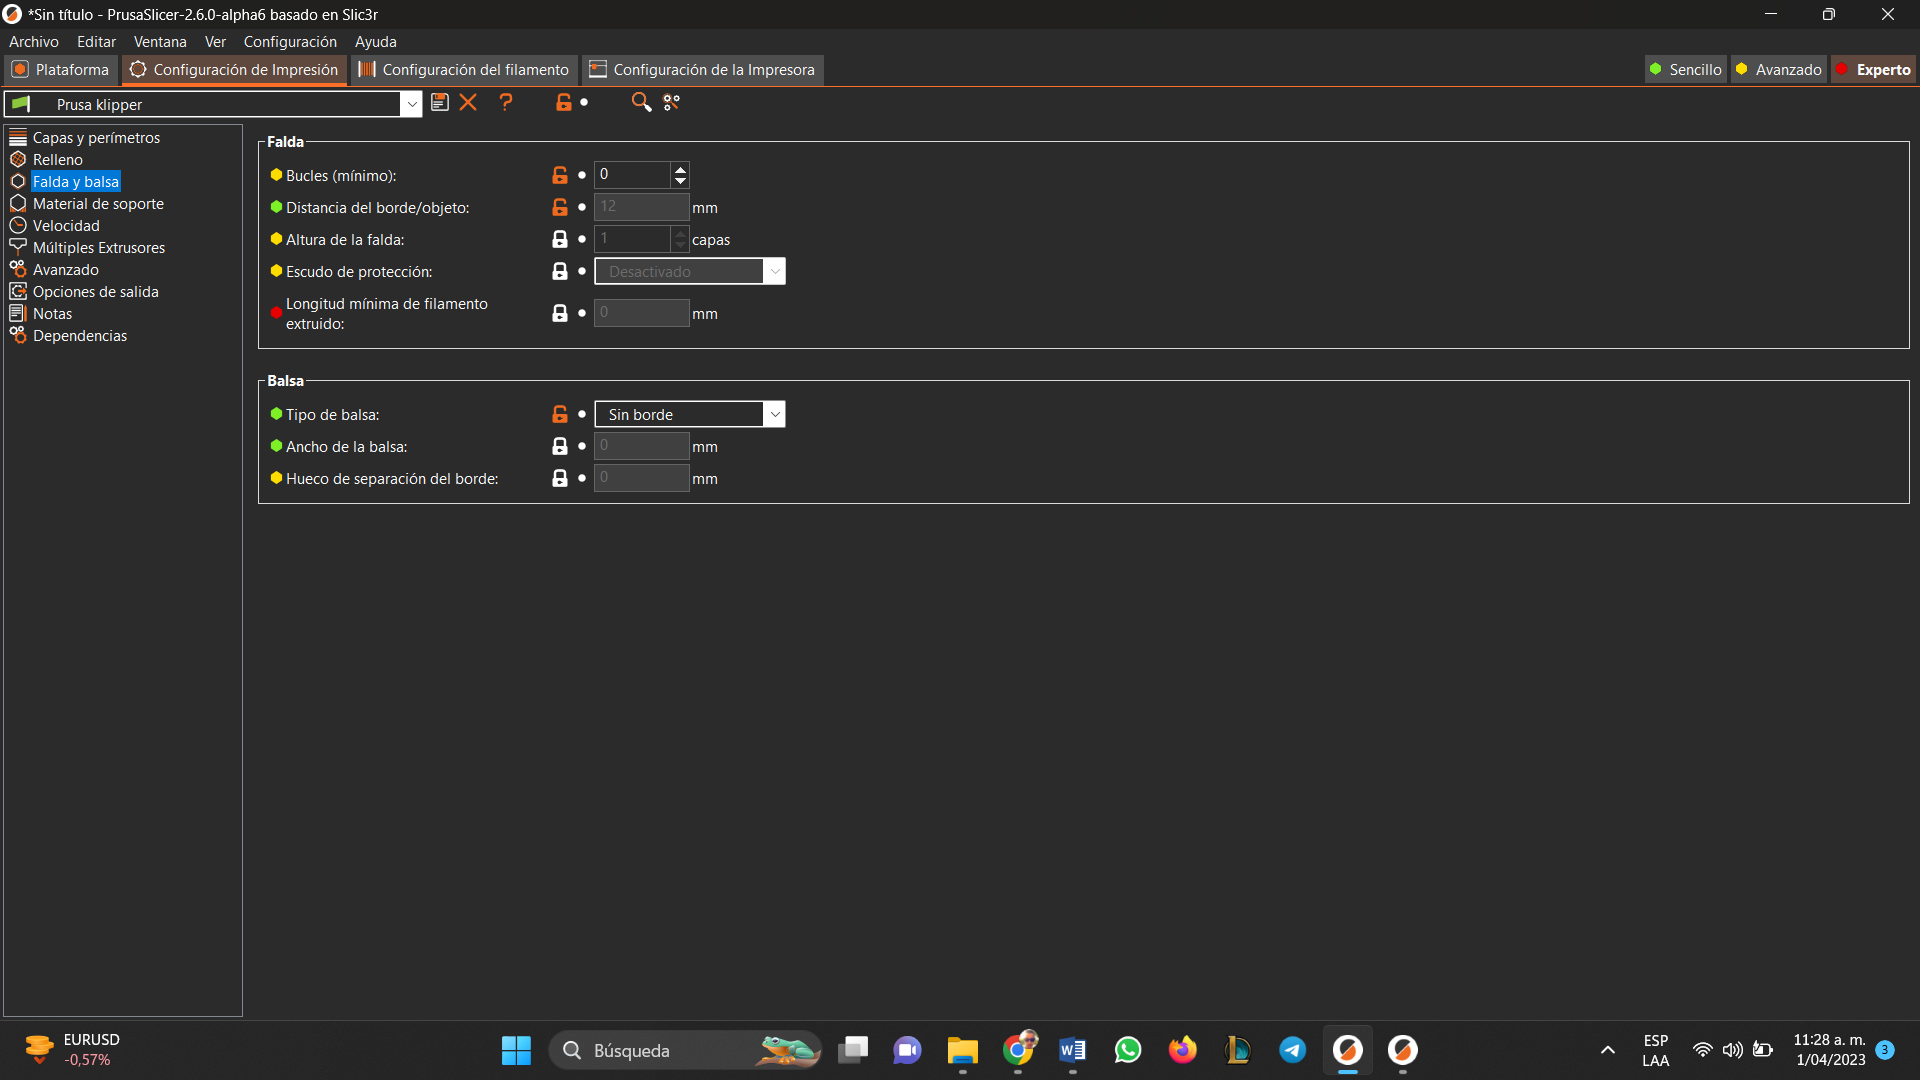Open the help question mark icon
Screen dimensions: 1920x1080
click(x=506, y=102)
